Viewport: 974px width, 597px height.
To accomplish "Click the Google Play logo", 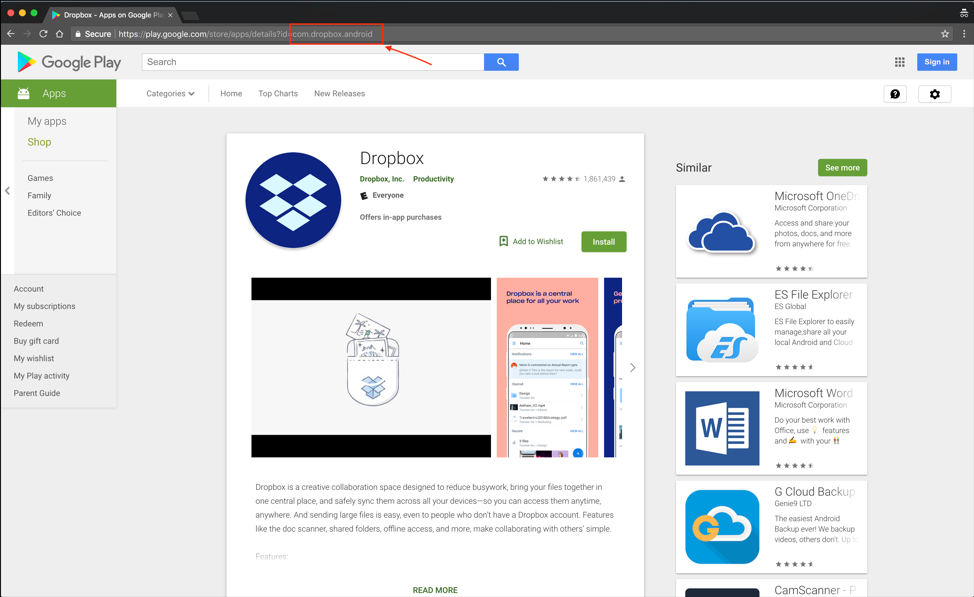I will [x=69, y=62].
